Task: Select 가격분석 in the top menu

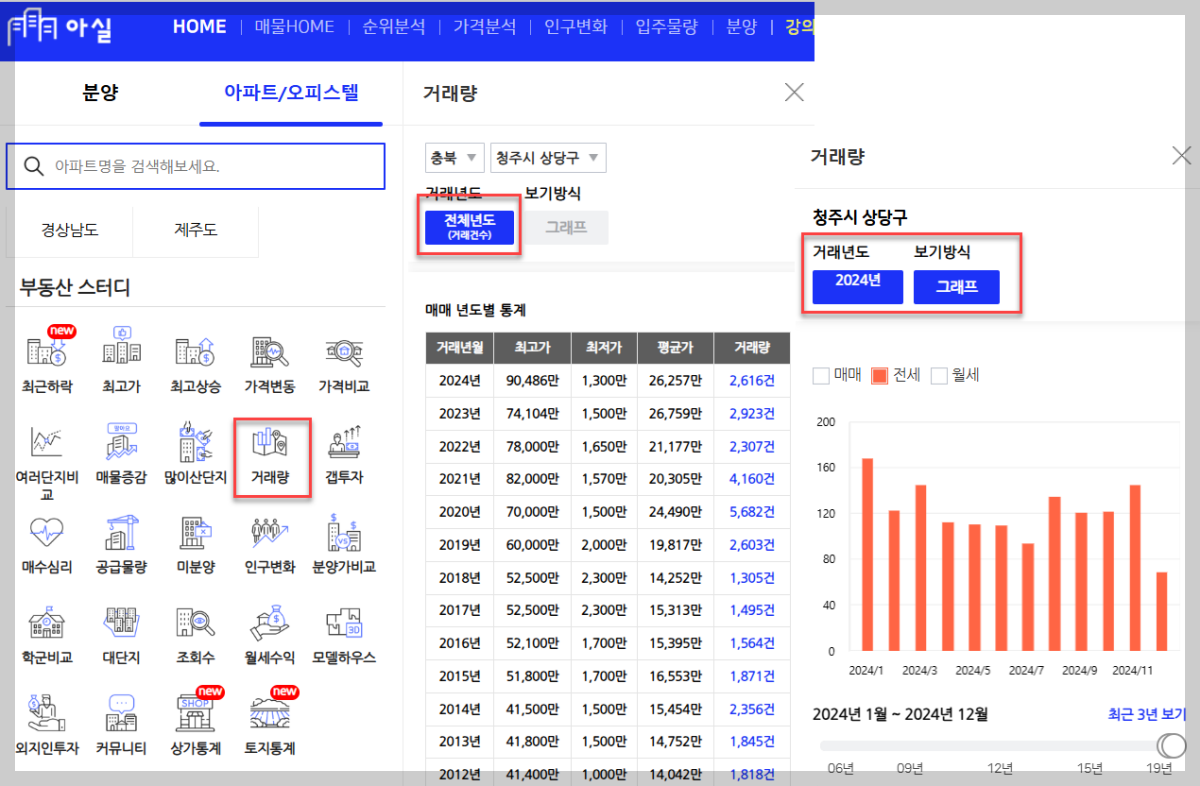Action: 488,27
